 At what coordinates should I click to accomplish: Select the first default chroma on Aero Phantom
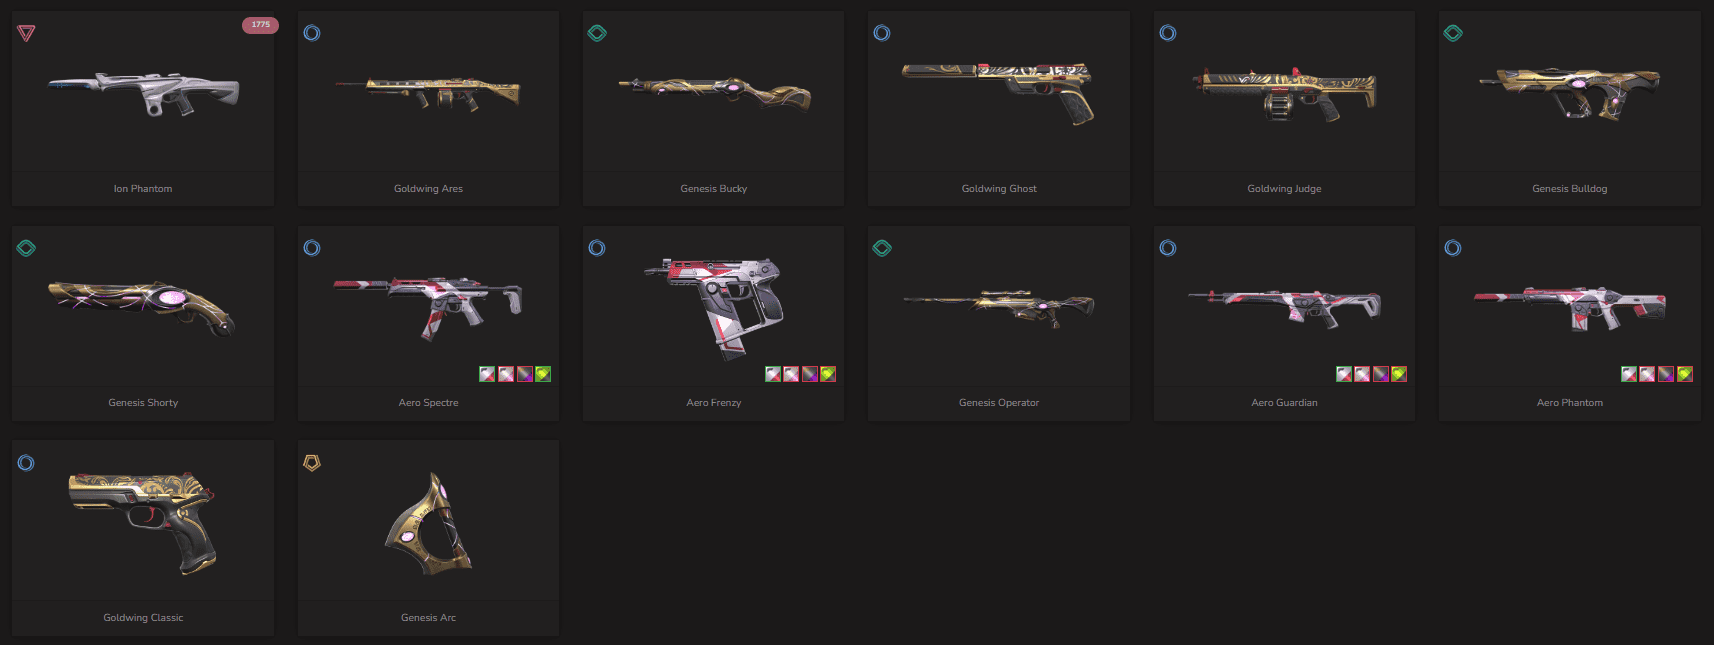click(x=1629, y=374)
